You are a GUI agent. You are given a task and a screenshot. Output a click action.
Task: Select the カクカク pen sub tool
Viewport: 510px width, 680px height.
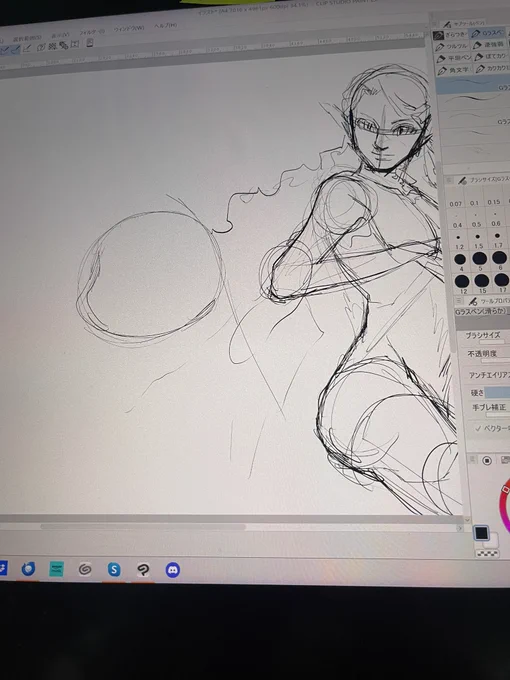(492, 69)
